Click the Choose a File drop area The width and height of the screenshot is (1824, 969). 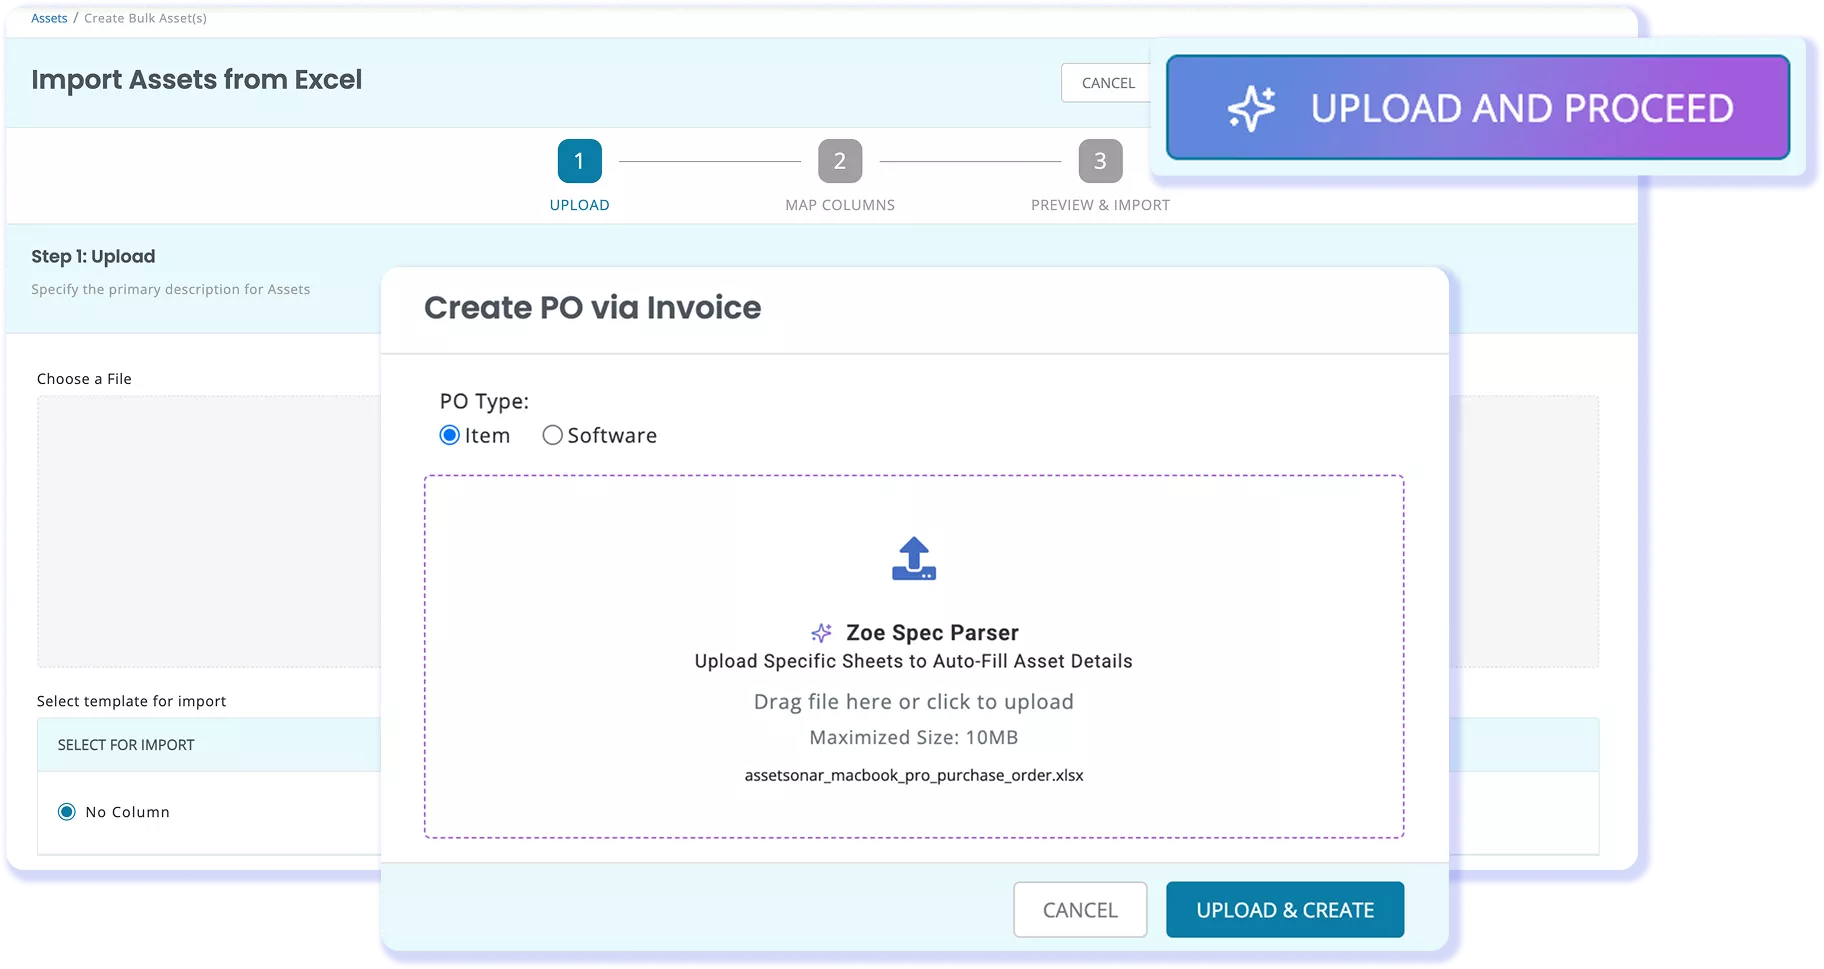coord(209,531)
